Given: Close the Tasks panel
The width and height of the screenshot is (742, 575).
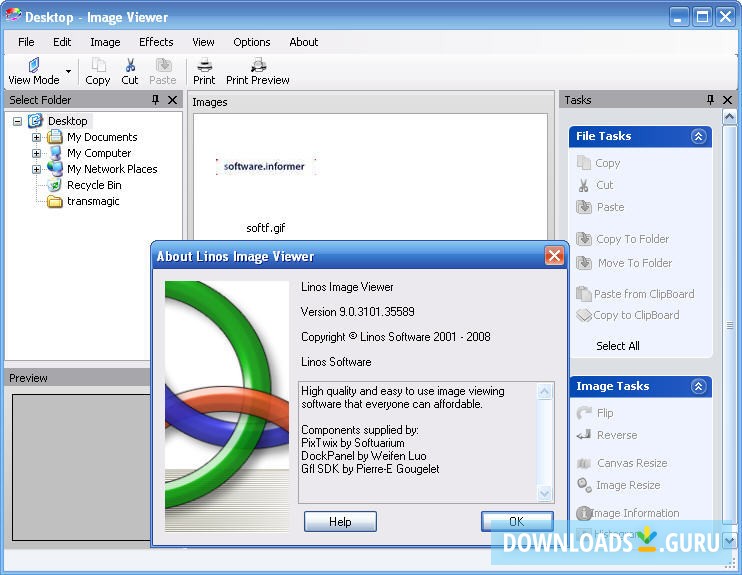Looking at the screenshot, I should [x=728, y=99].
